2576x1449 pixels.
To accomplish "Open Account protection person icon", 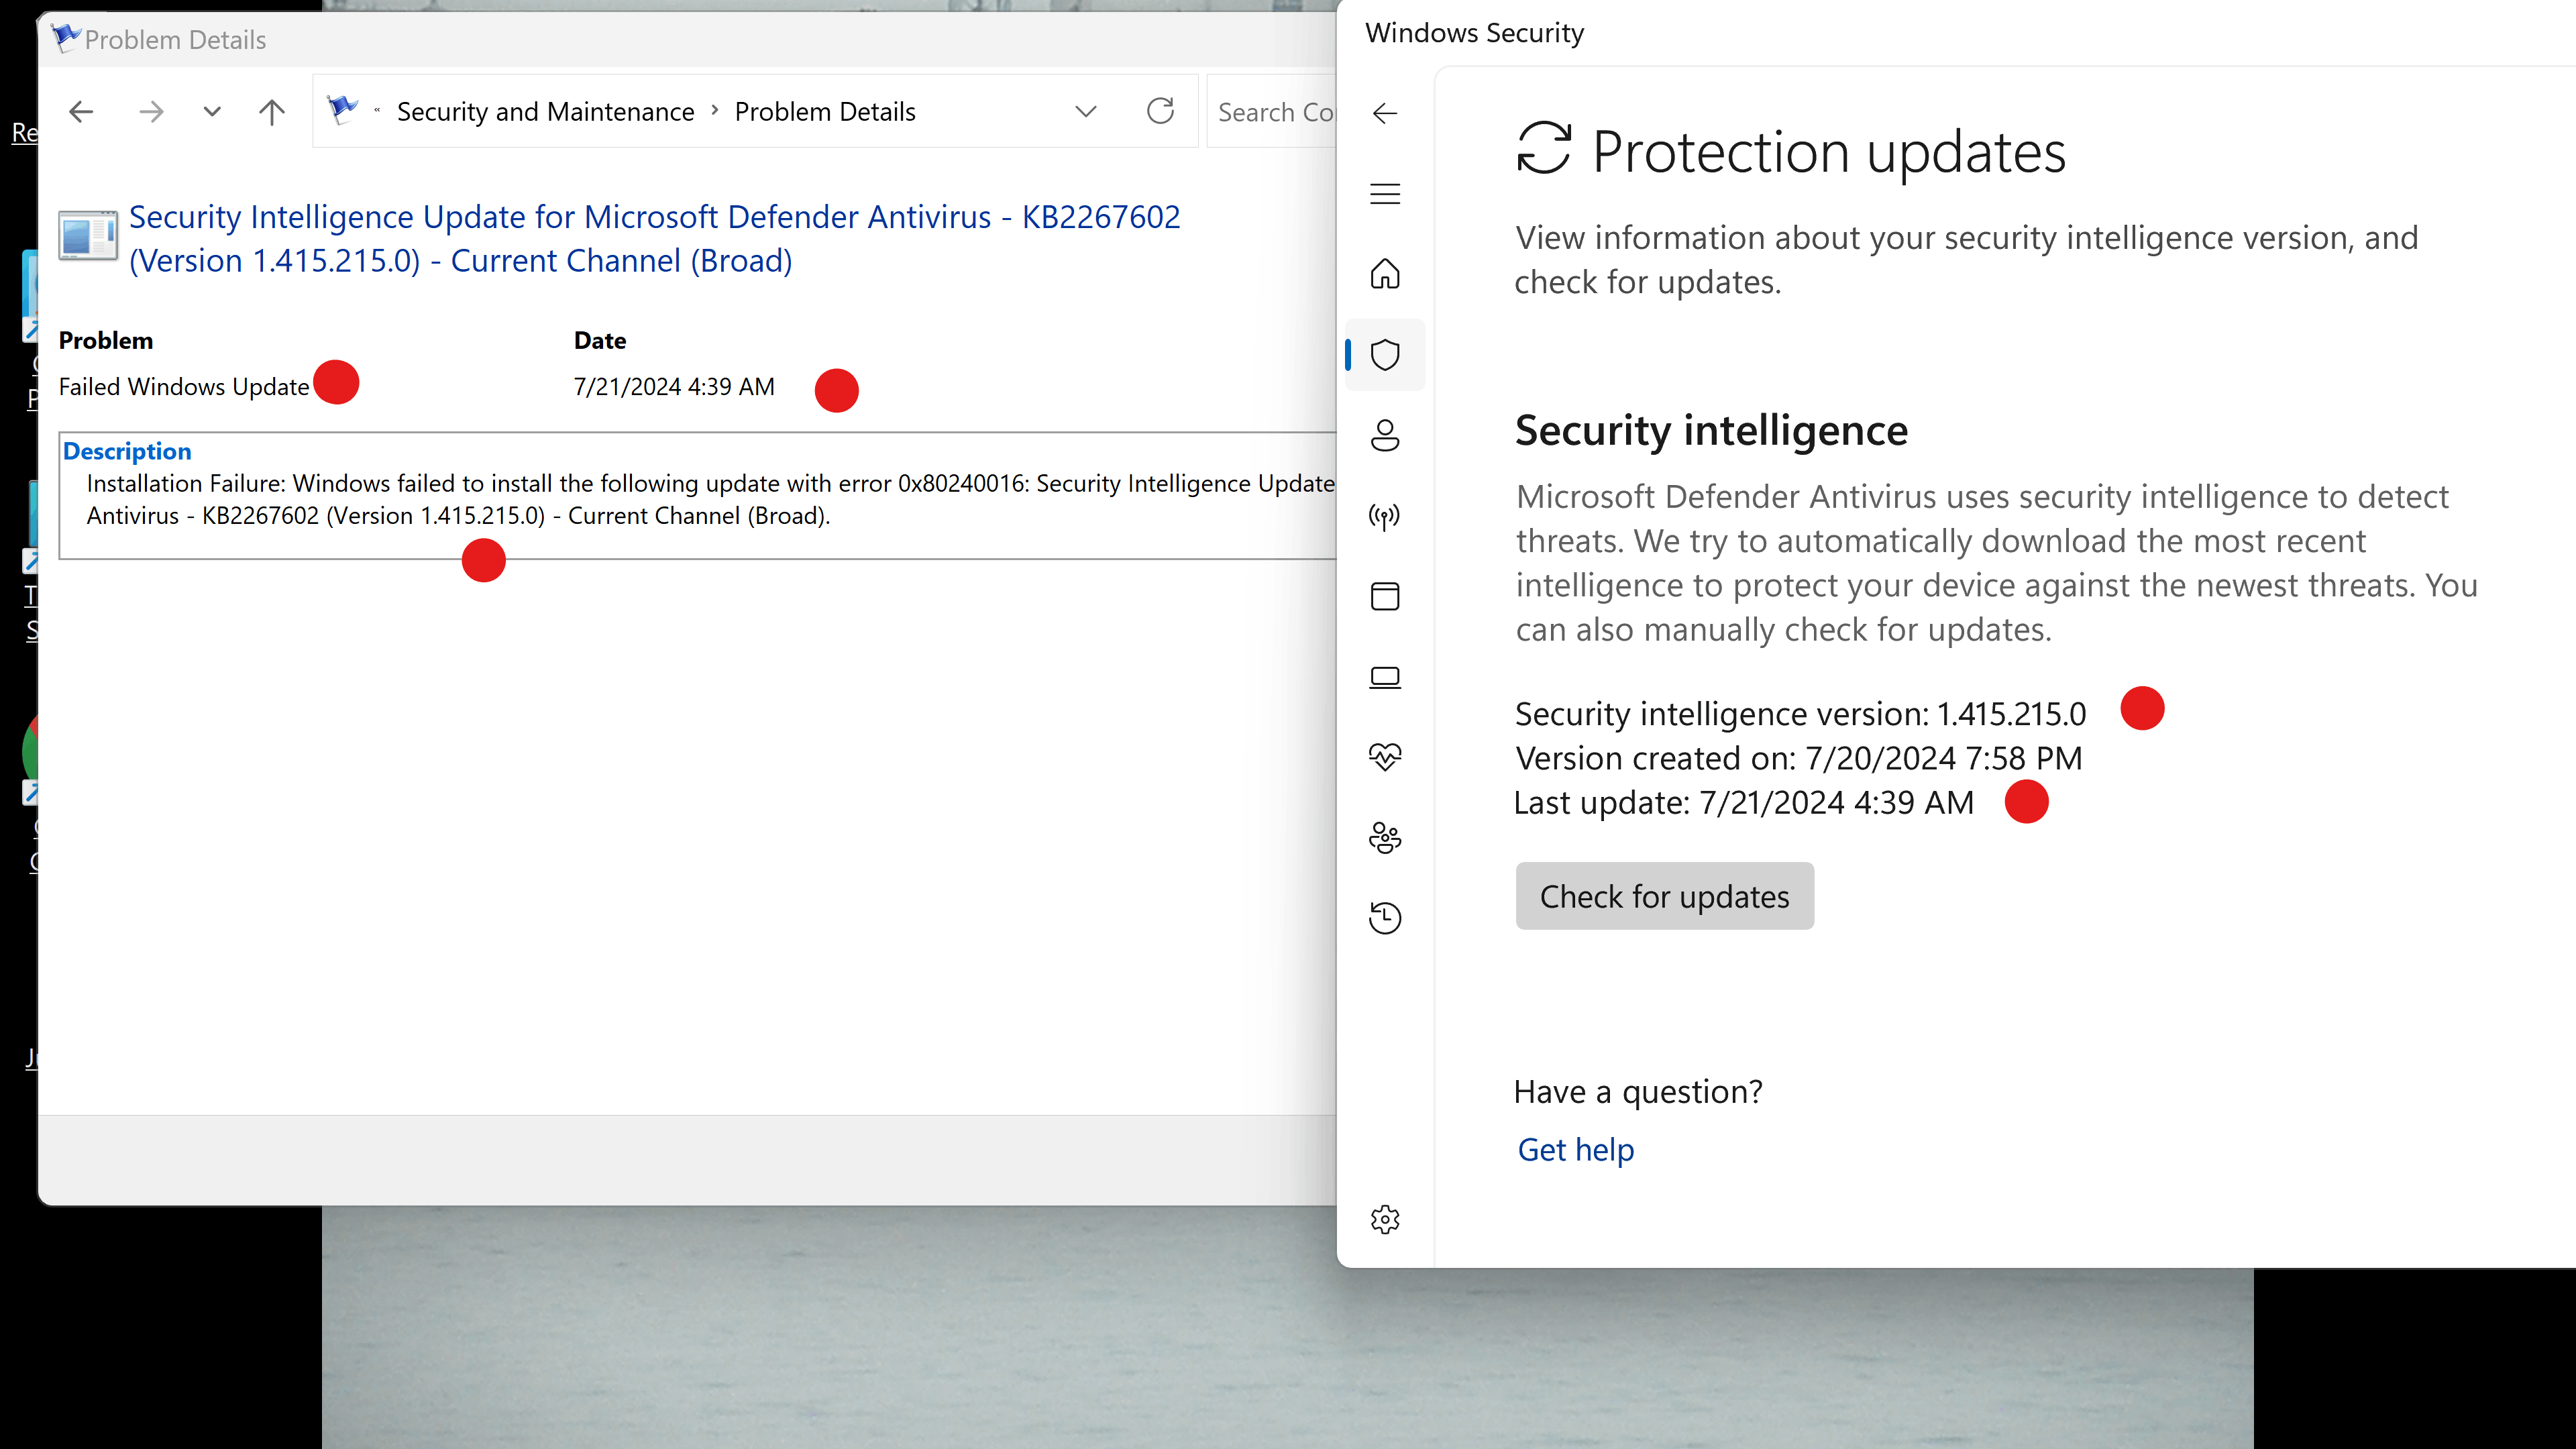I will [1385, 435].
